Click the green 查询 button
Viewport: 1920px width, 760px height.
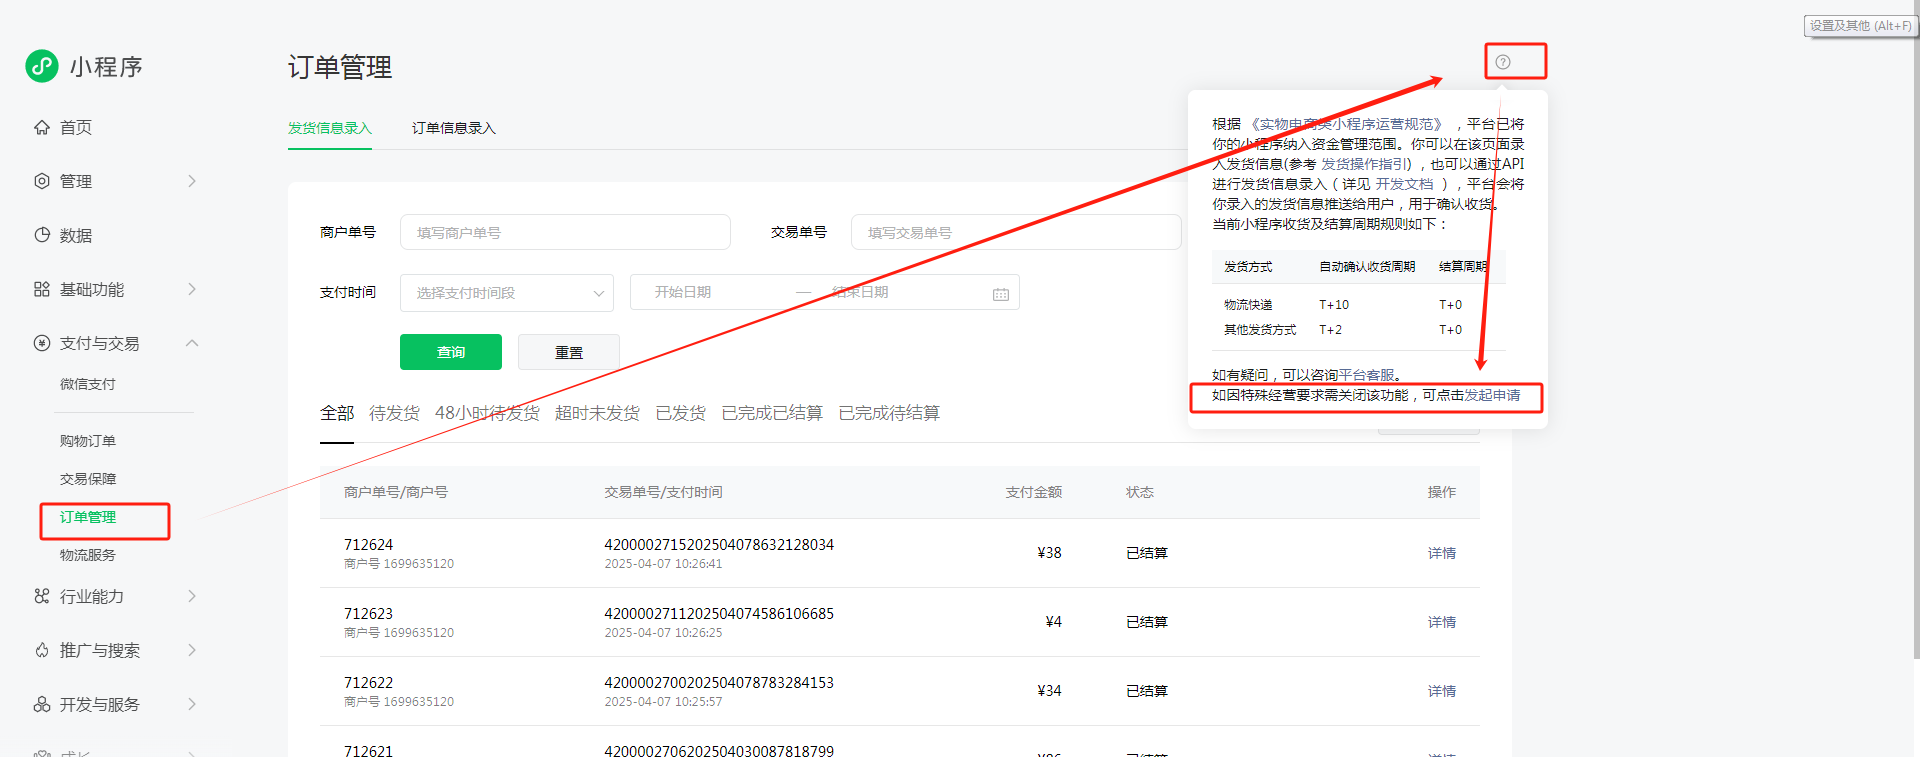click(x=451, y=352)
